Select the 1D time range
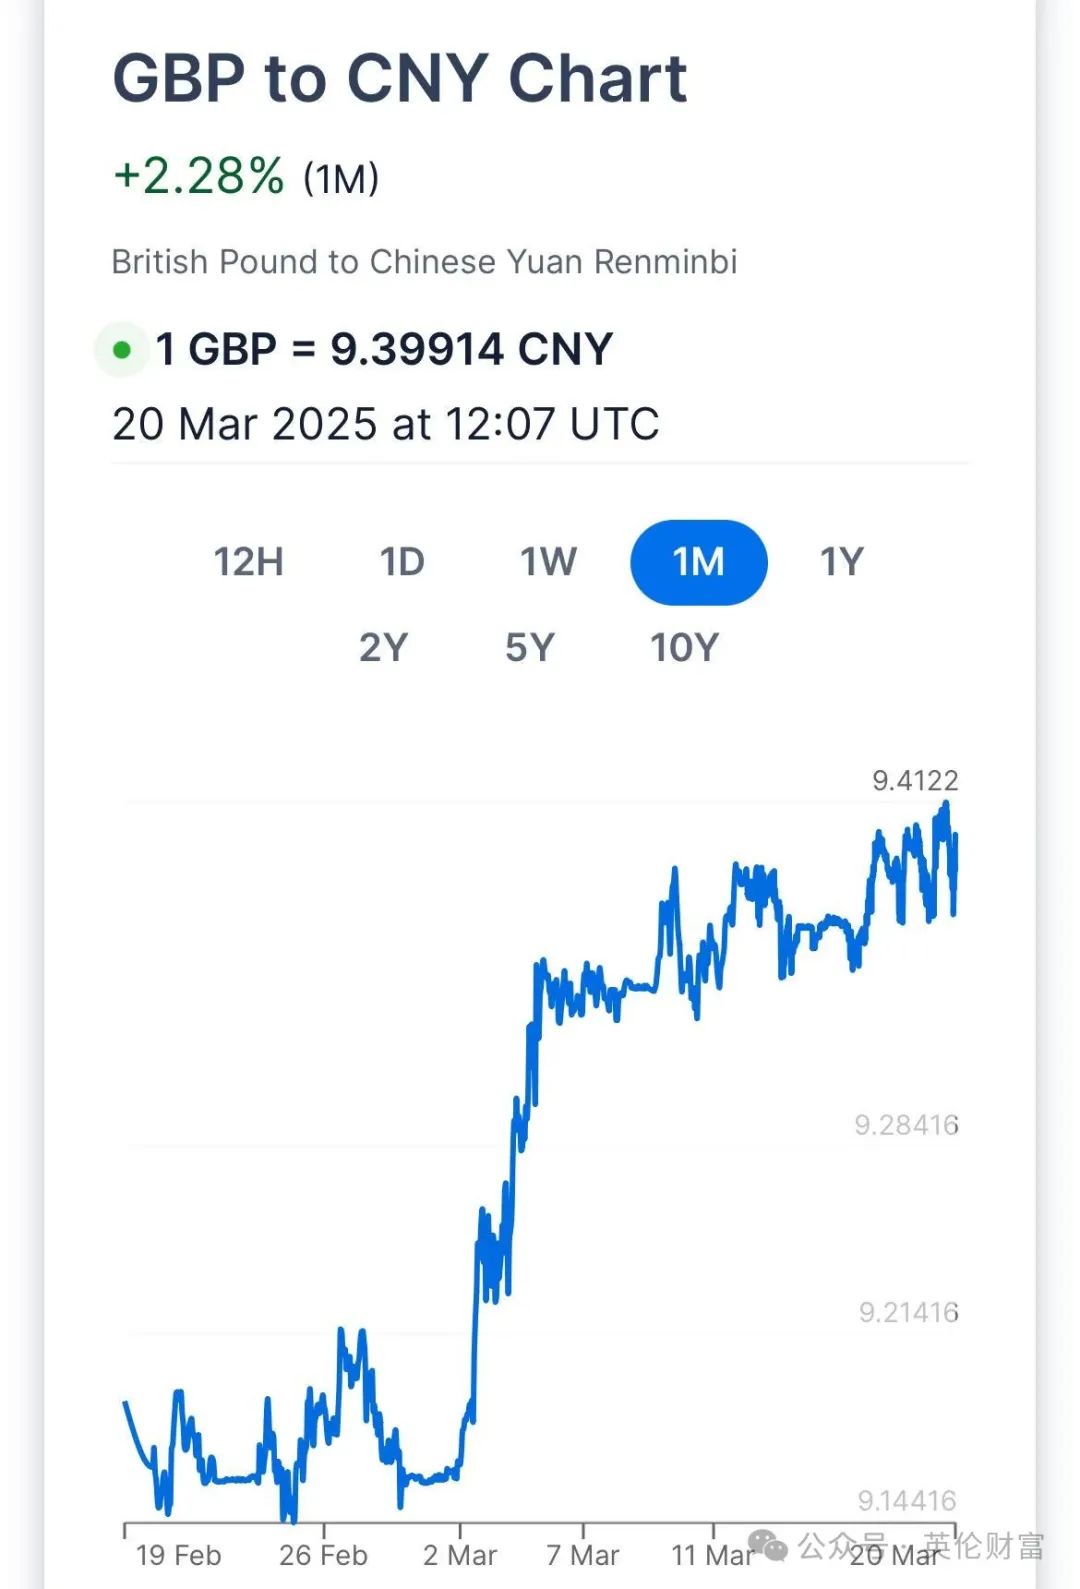Viewport: 1080px width, 1589px height. pyautogui.click(x=402, y=562)
